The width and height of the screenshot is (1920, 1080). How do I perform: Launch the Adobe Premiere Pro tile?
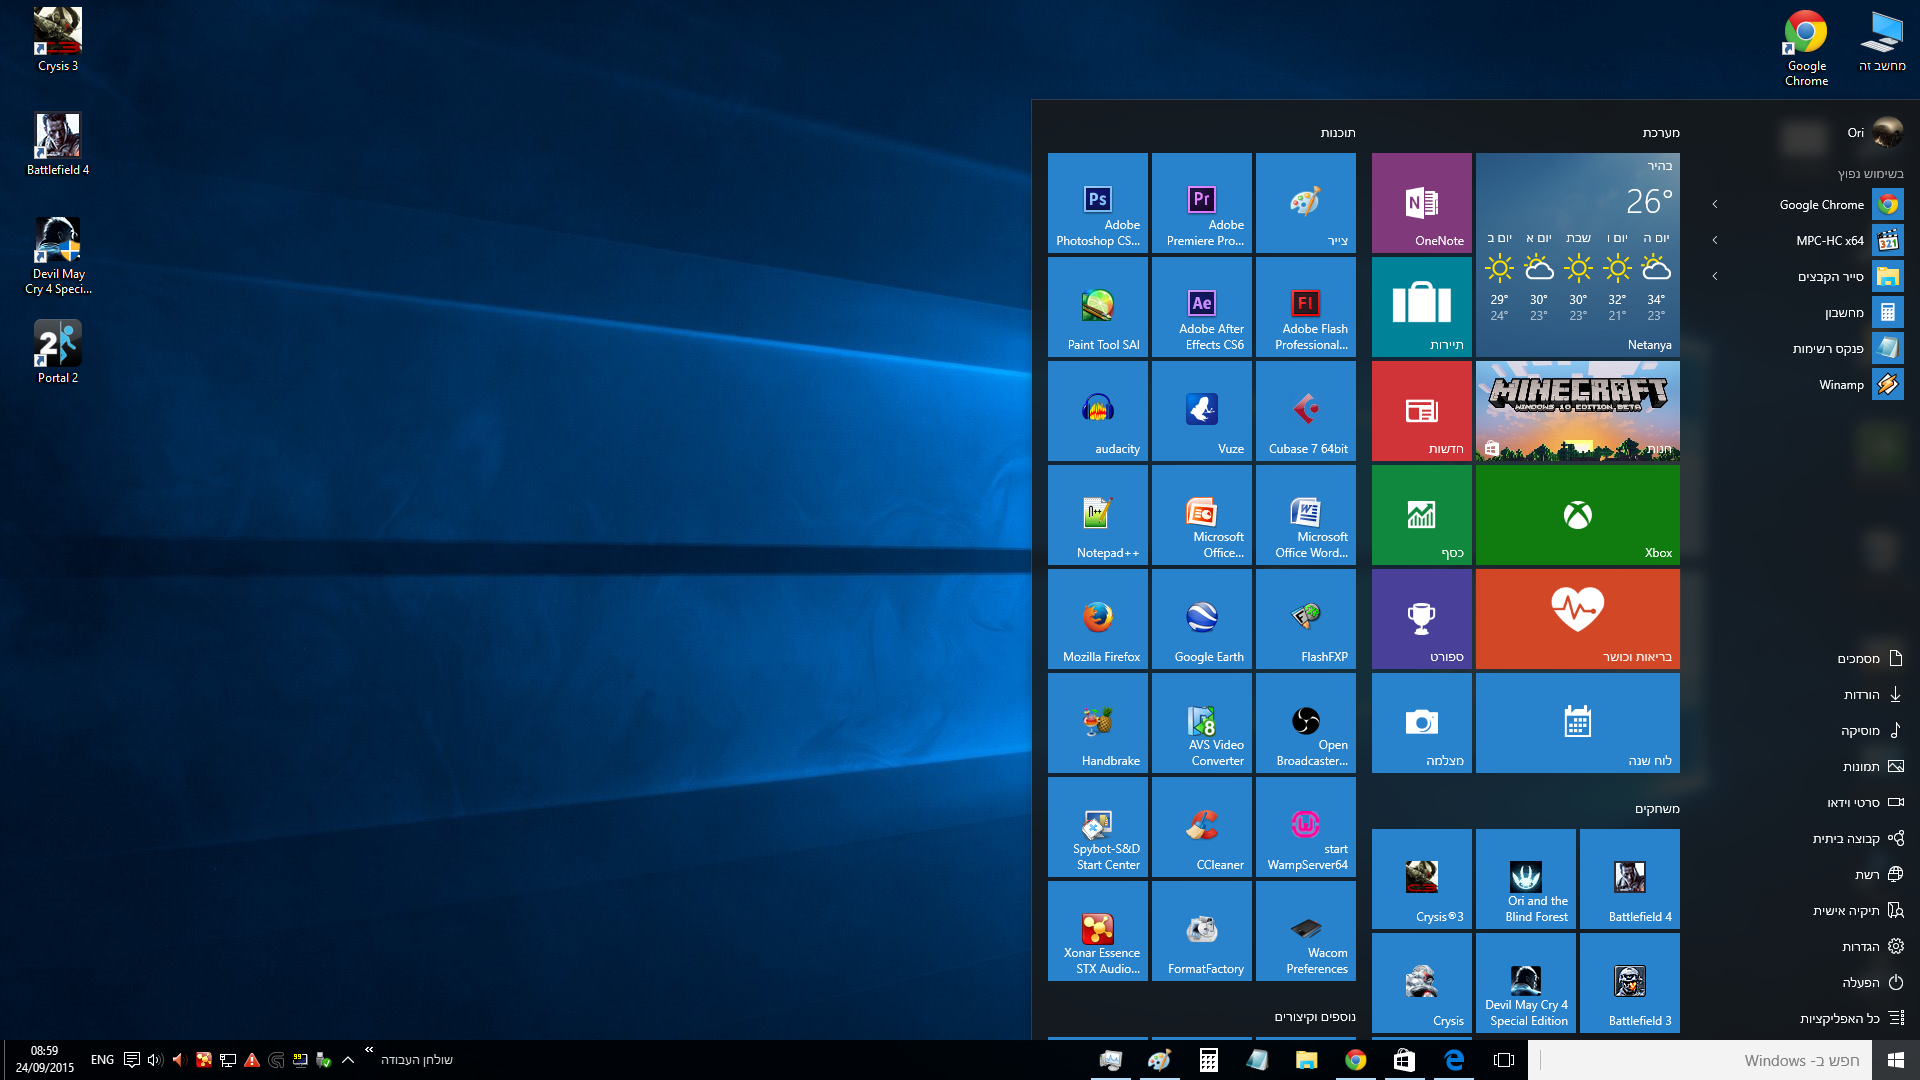pyautogui.click(x=1202, y=203)
